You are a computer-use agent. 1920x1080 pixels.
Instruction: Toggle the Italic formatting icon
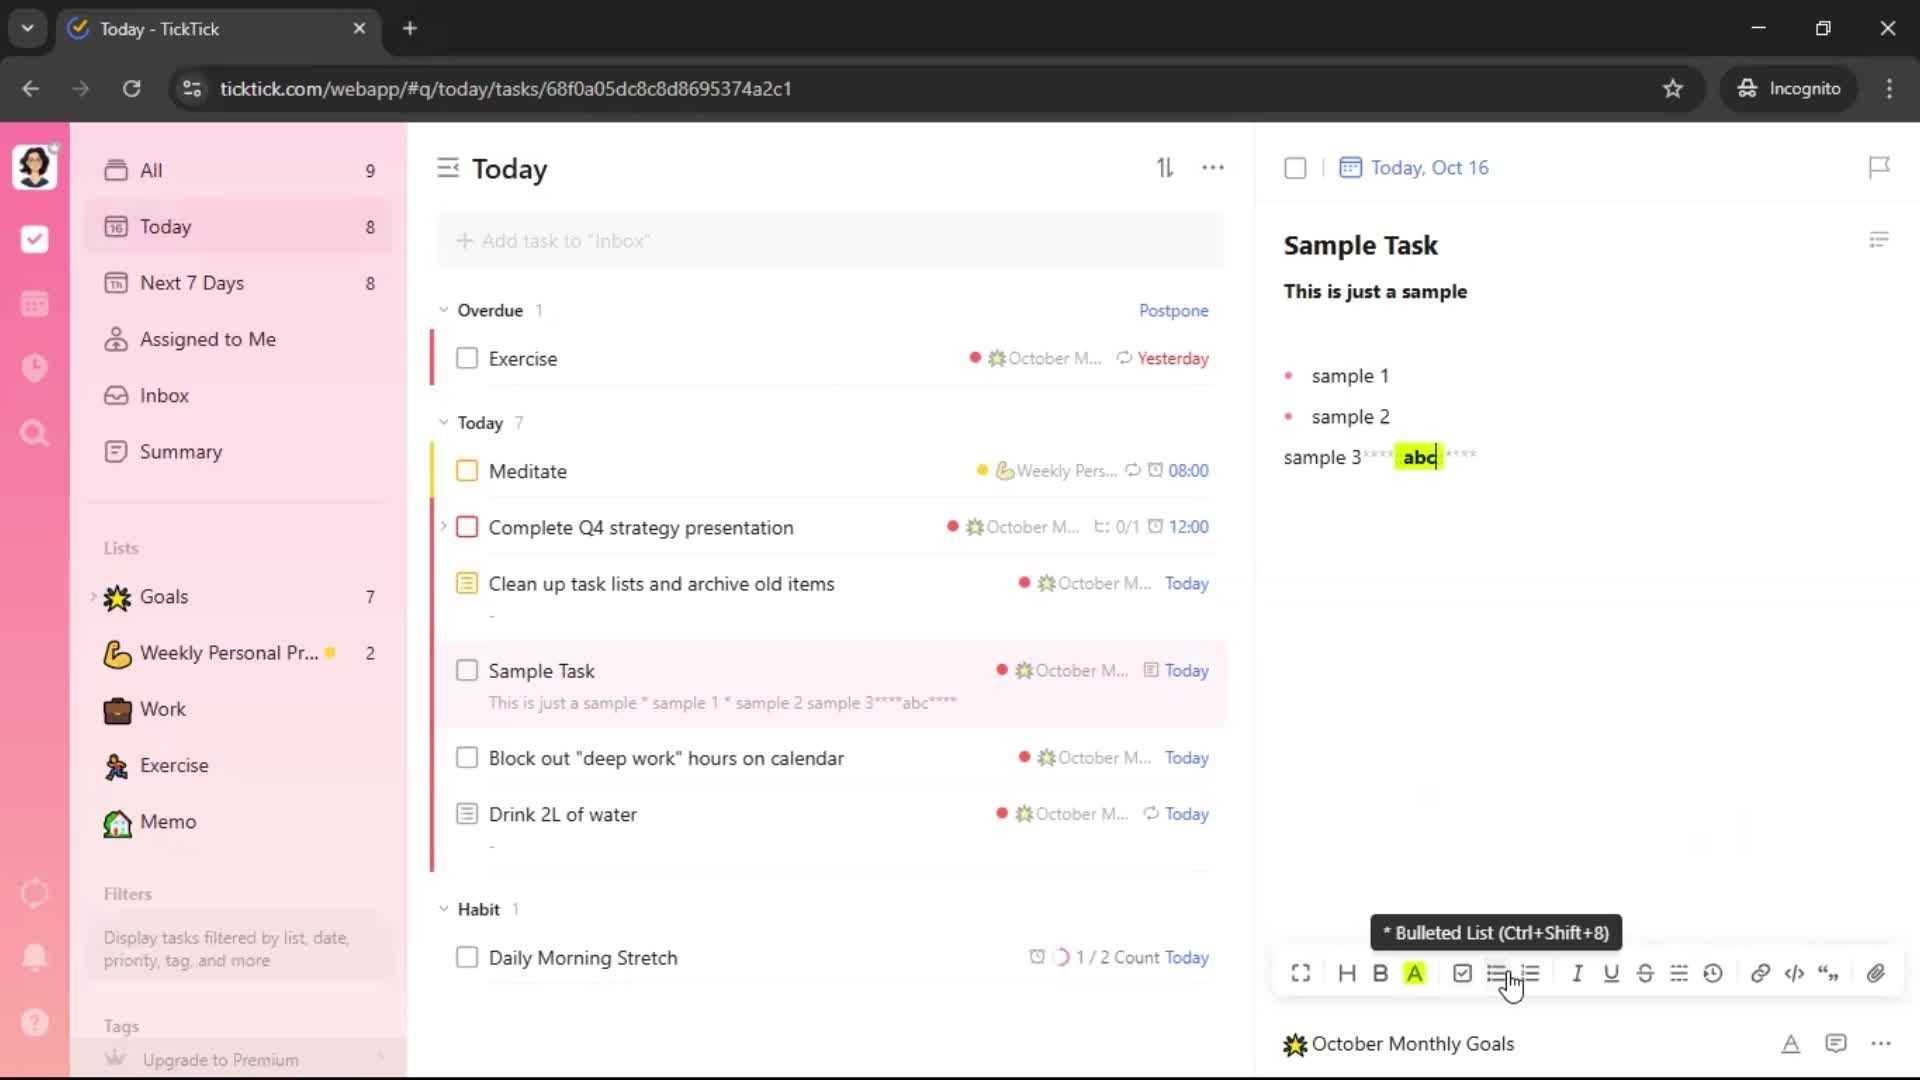[1577, 973]
